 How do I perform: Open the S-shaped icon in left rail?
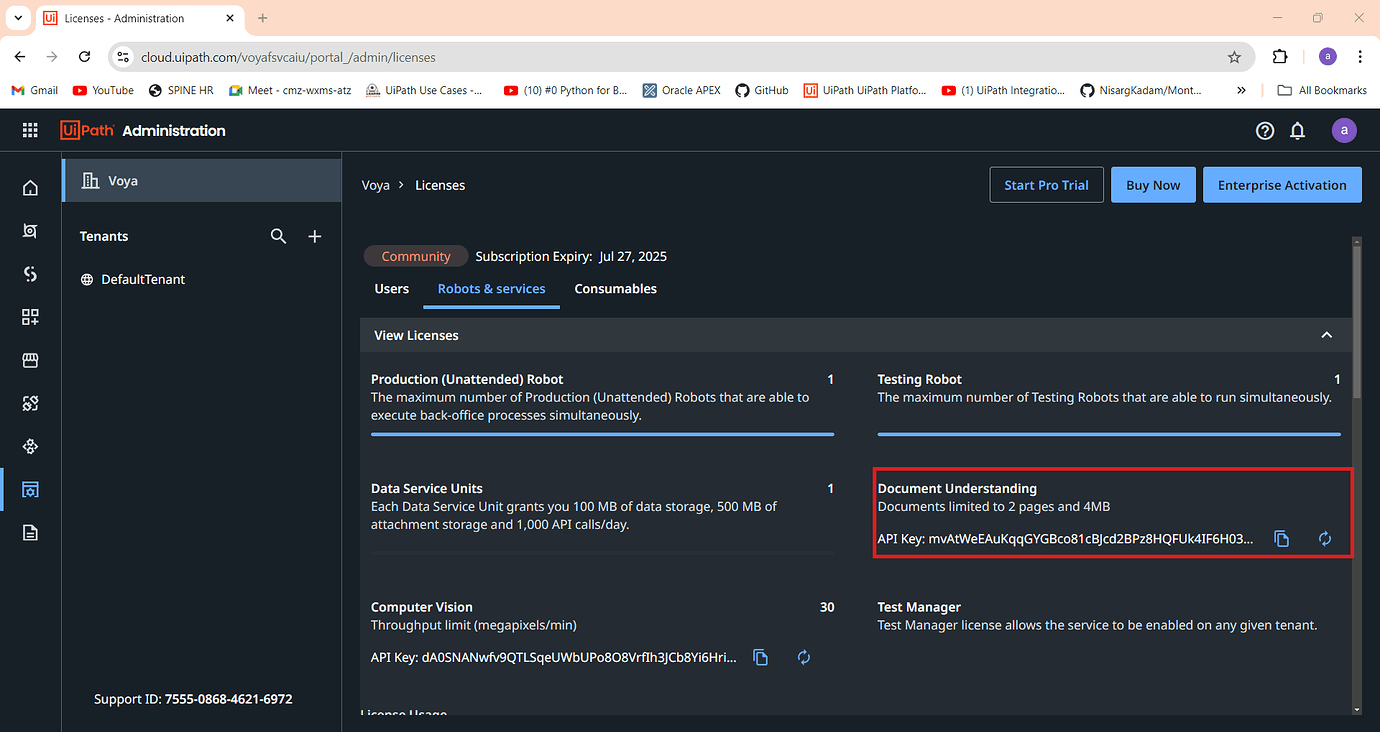point(30,274)
